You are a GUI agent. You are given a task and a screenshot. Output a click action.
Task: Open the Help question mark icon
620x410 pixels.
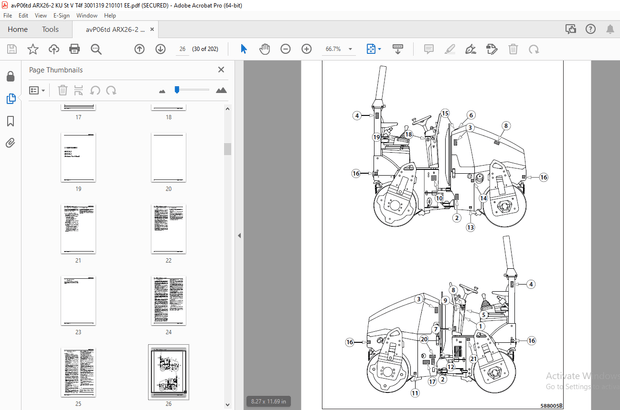590,29
